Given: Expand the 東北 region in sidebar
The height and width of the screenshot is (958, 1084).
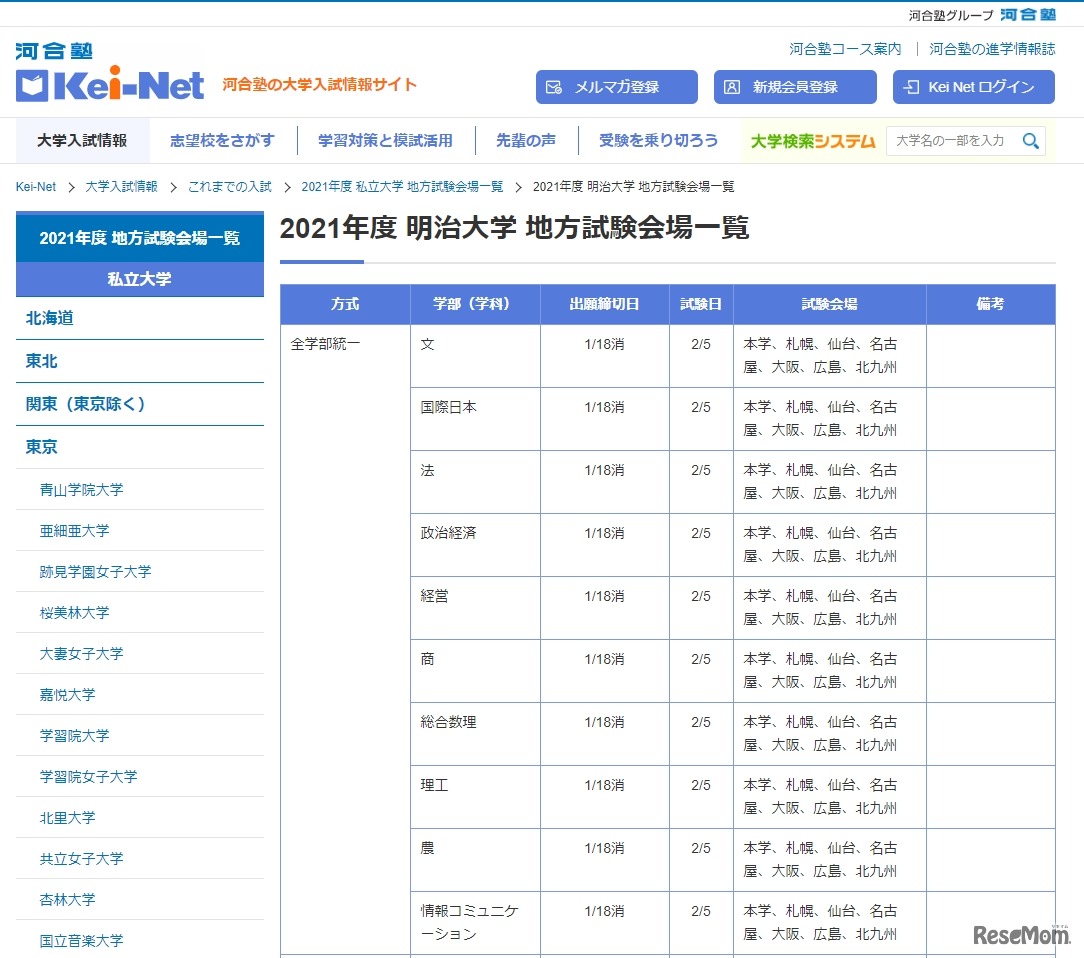Looking at the screenshot, I should point(42,361).
